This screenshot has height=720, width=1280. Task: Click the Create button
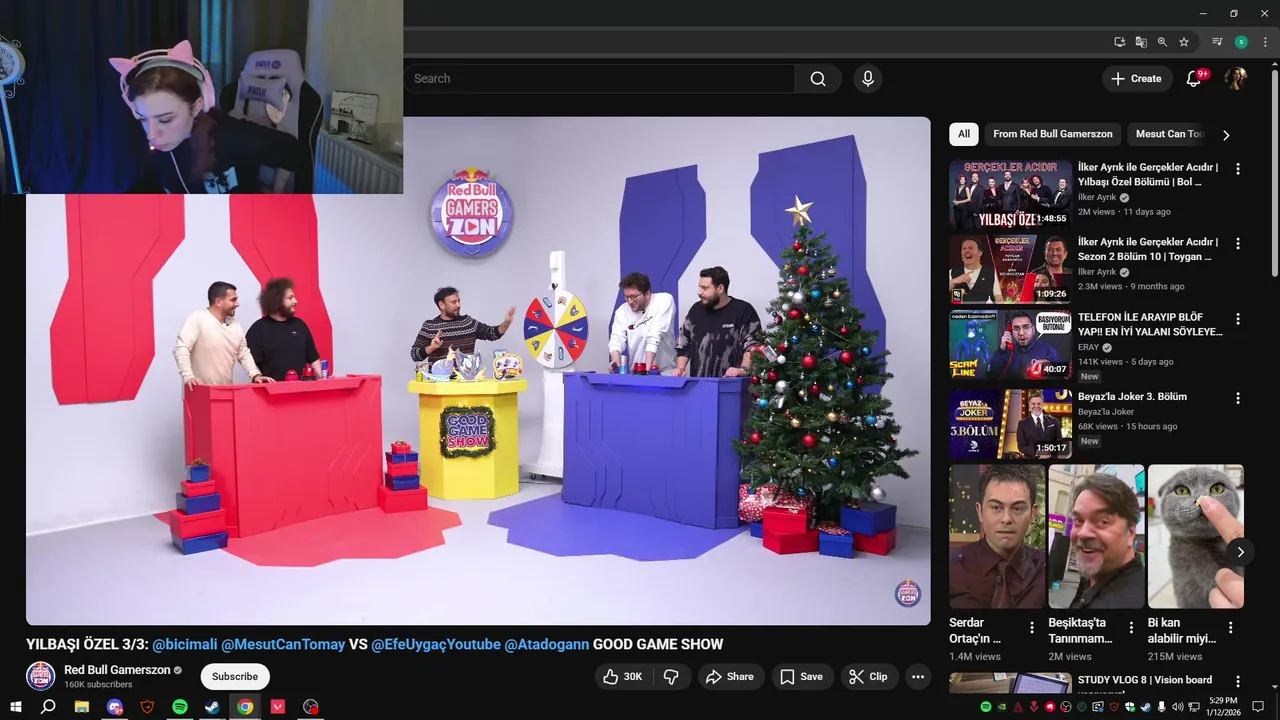(1137, 79)
